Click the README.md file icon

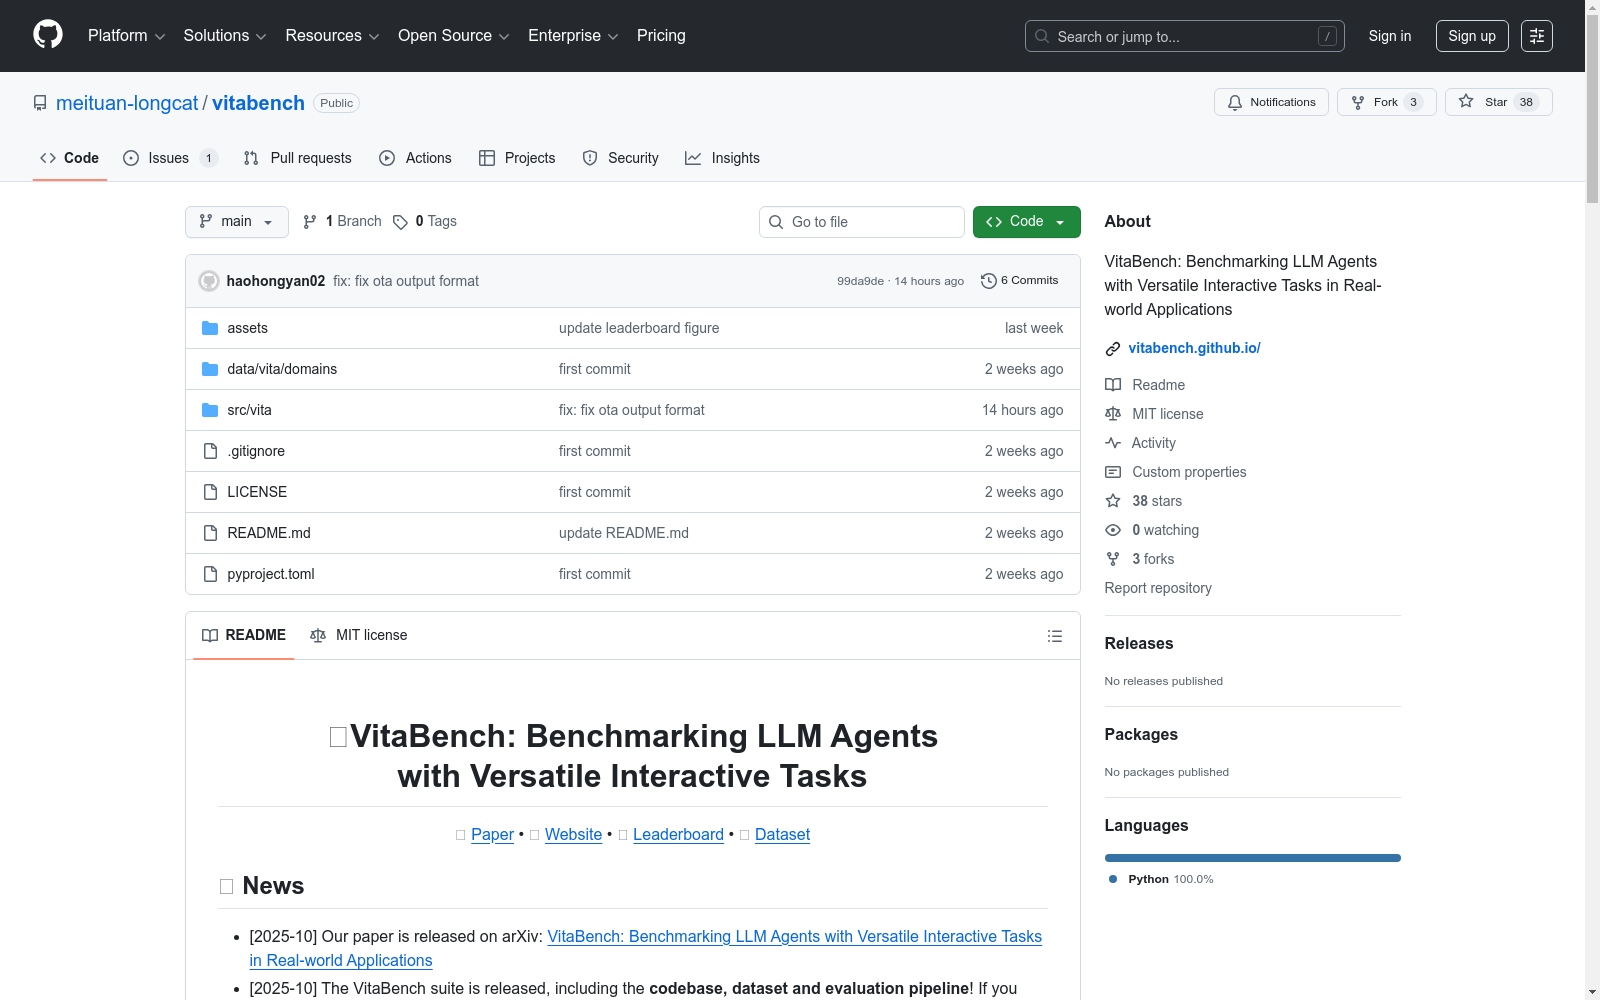tap(210, 533)
